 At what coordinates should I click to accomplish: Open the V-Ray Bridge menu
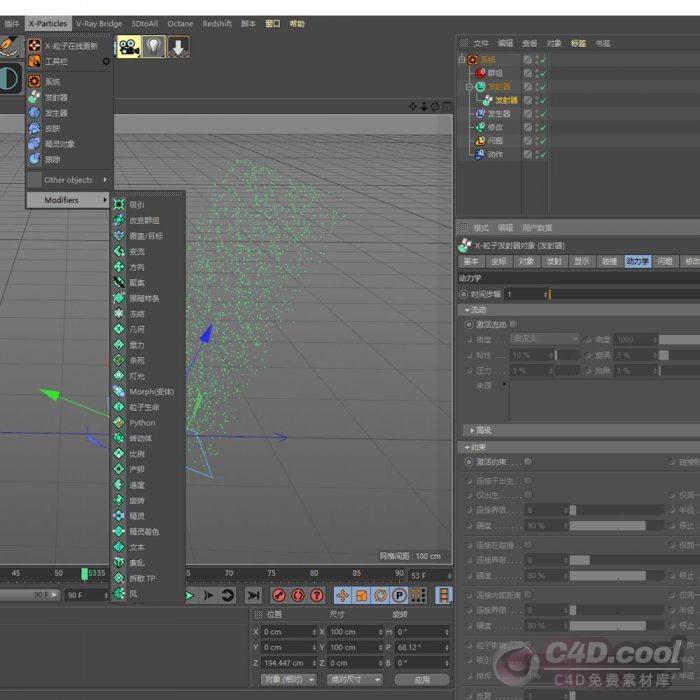[99, 23]
